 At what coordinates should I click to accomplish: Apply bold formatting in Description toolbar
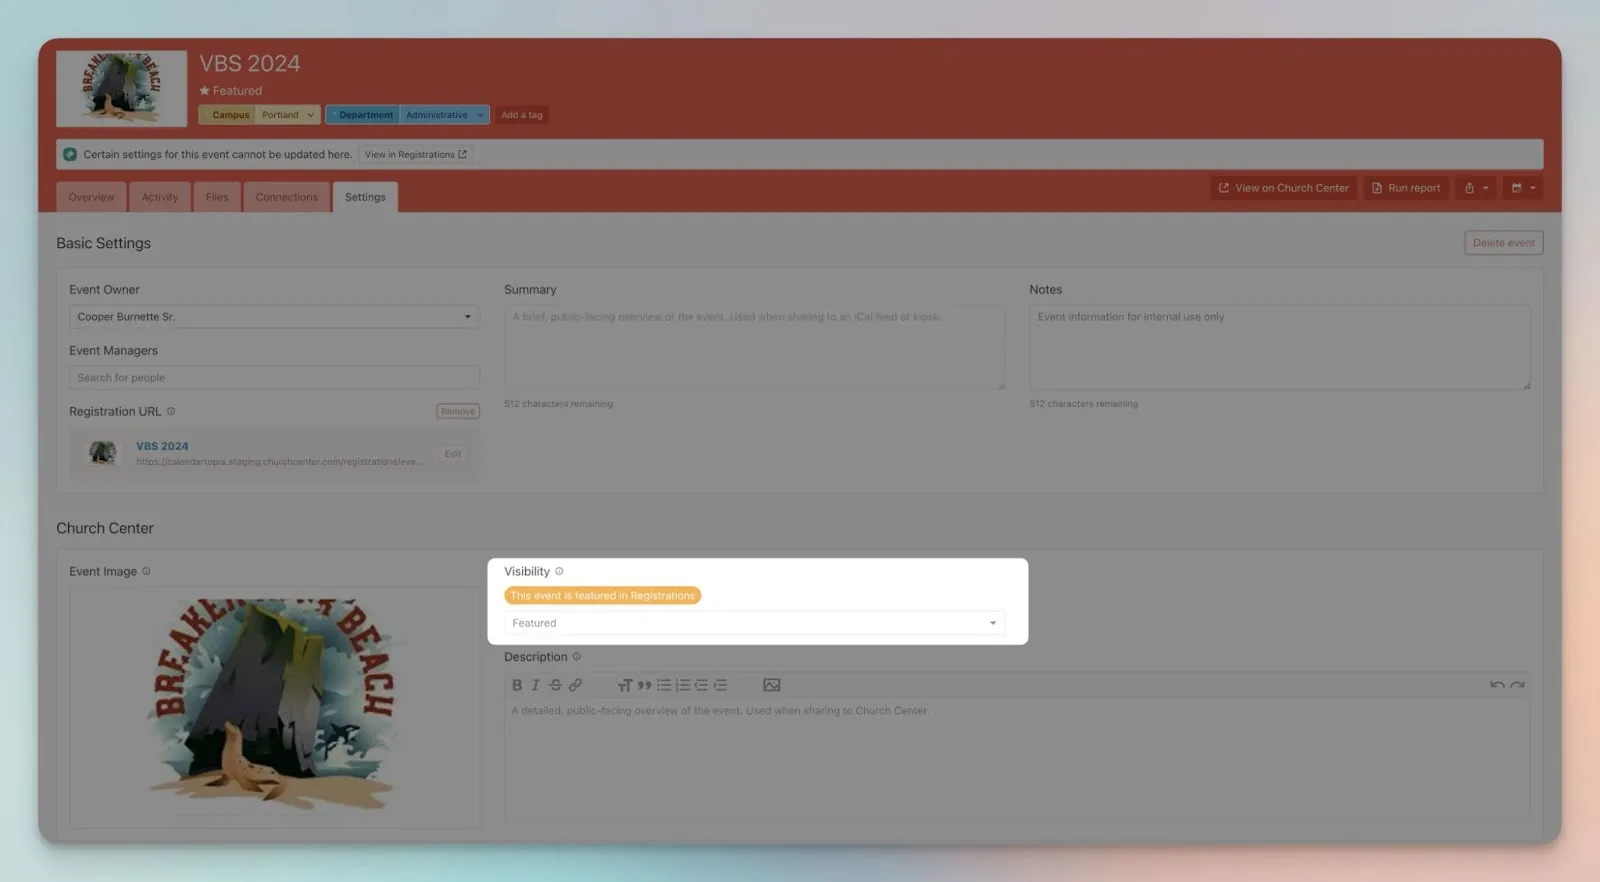[517, 685]
